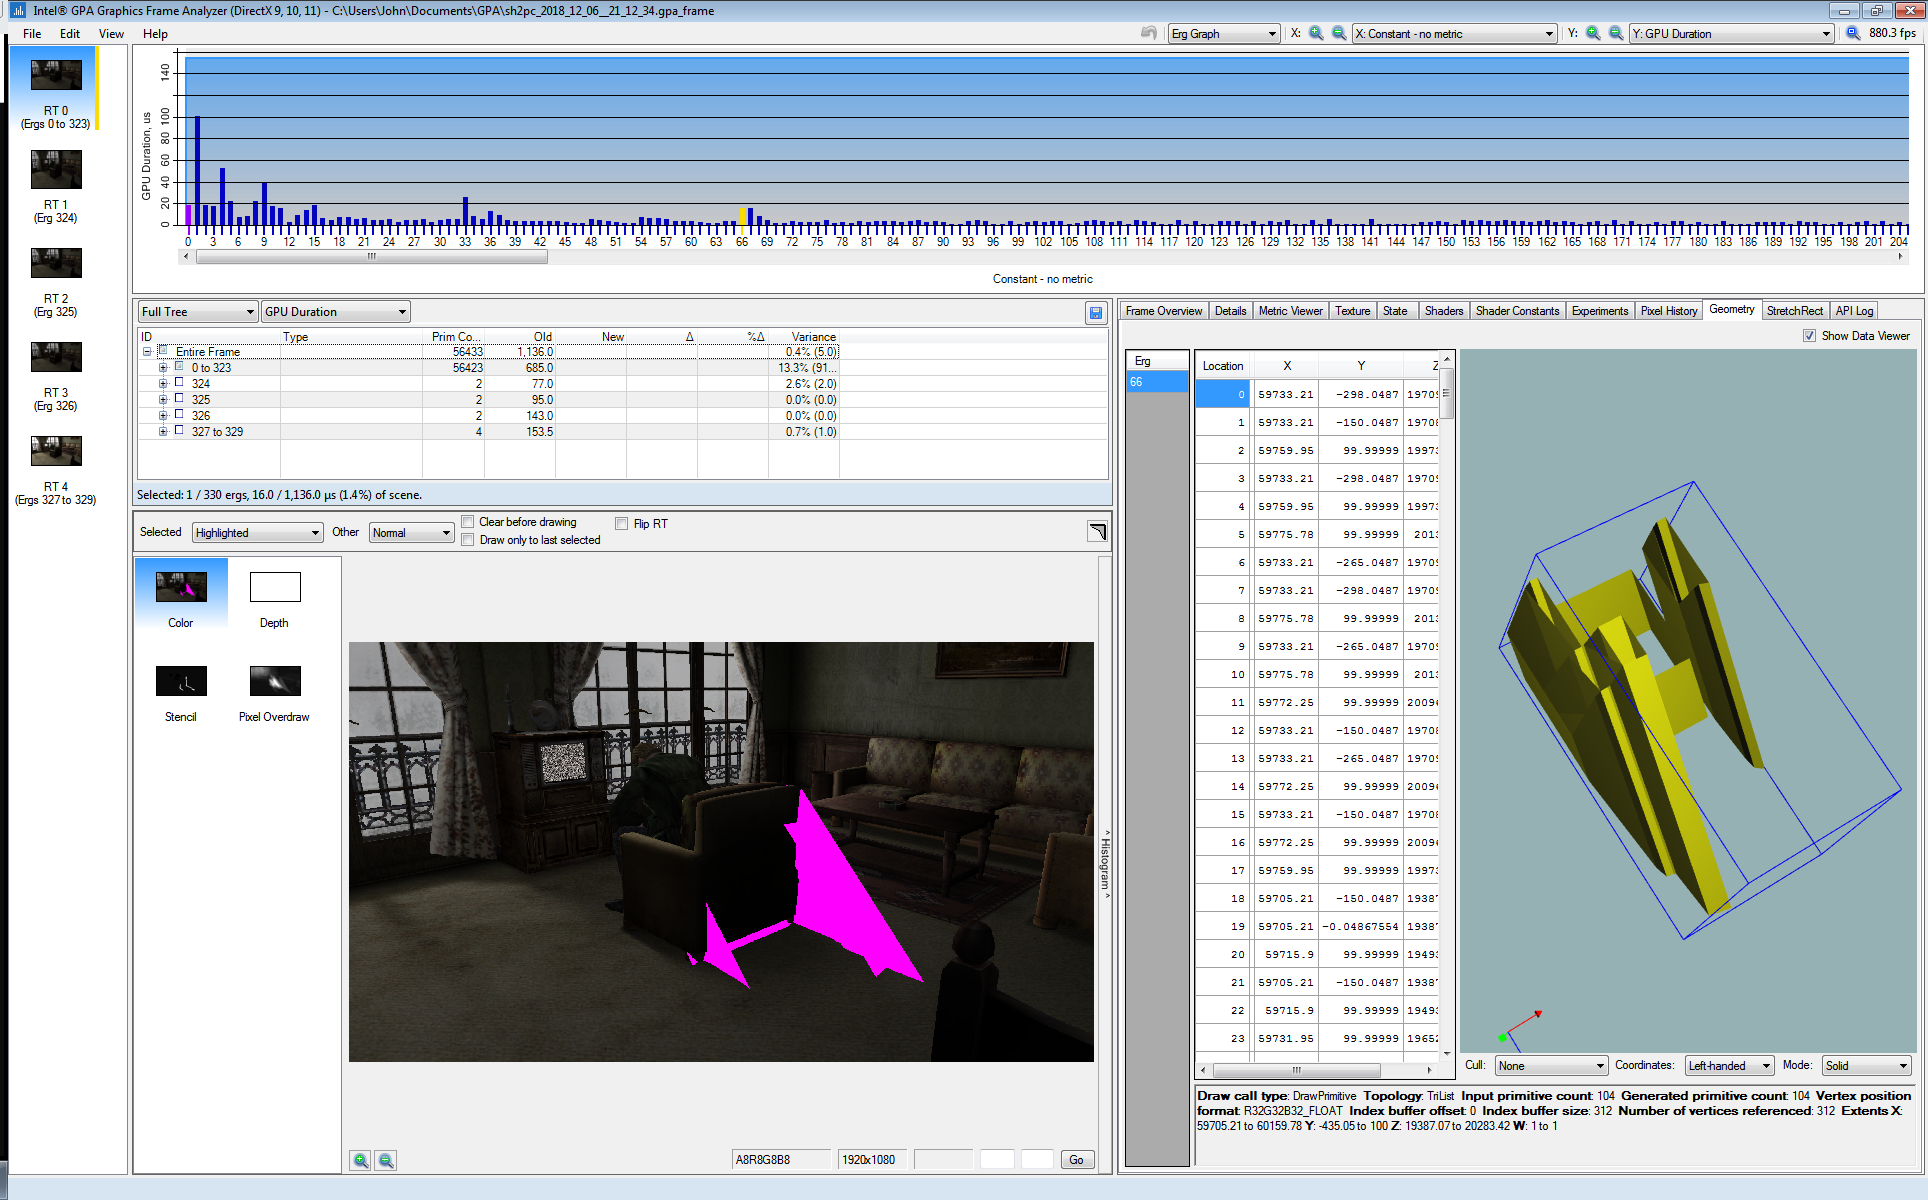Click X-axis zoom in magnifier icon
The image size is (1928, 1200).
[x=1316, y=33]
